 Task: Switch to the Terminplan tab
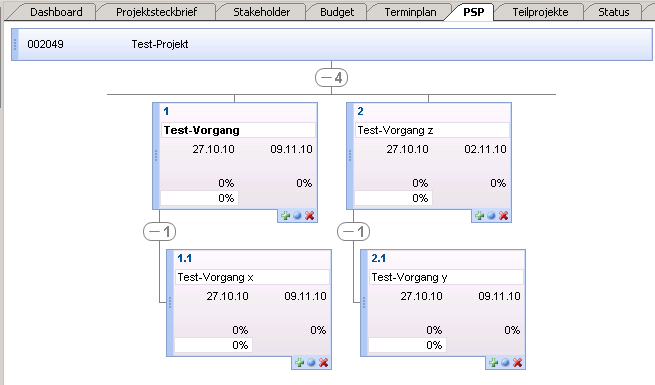point(410,12)
